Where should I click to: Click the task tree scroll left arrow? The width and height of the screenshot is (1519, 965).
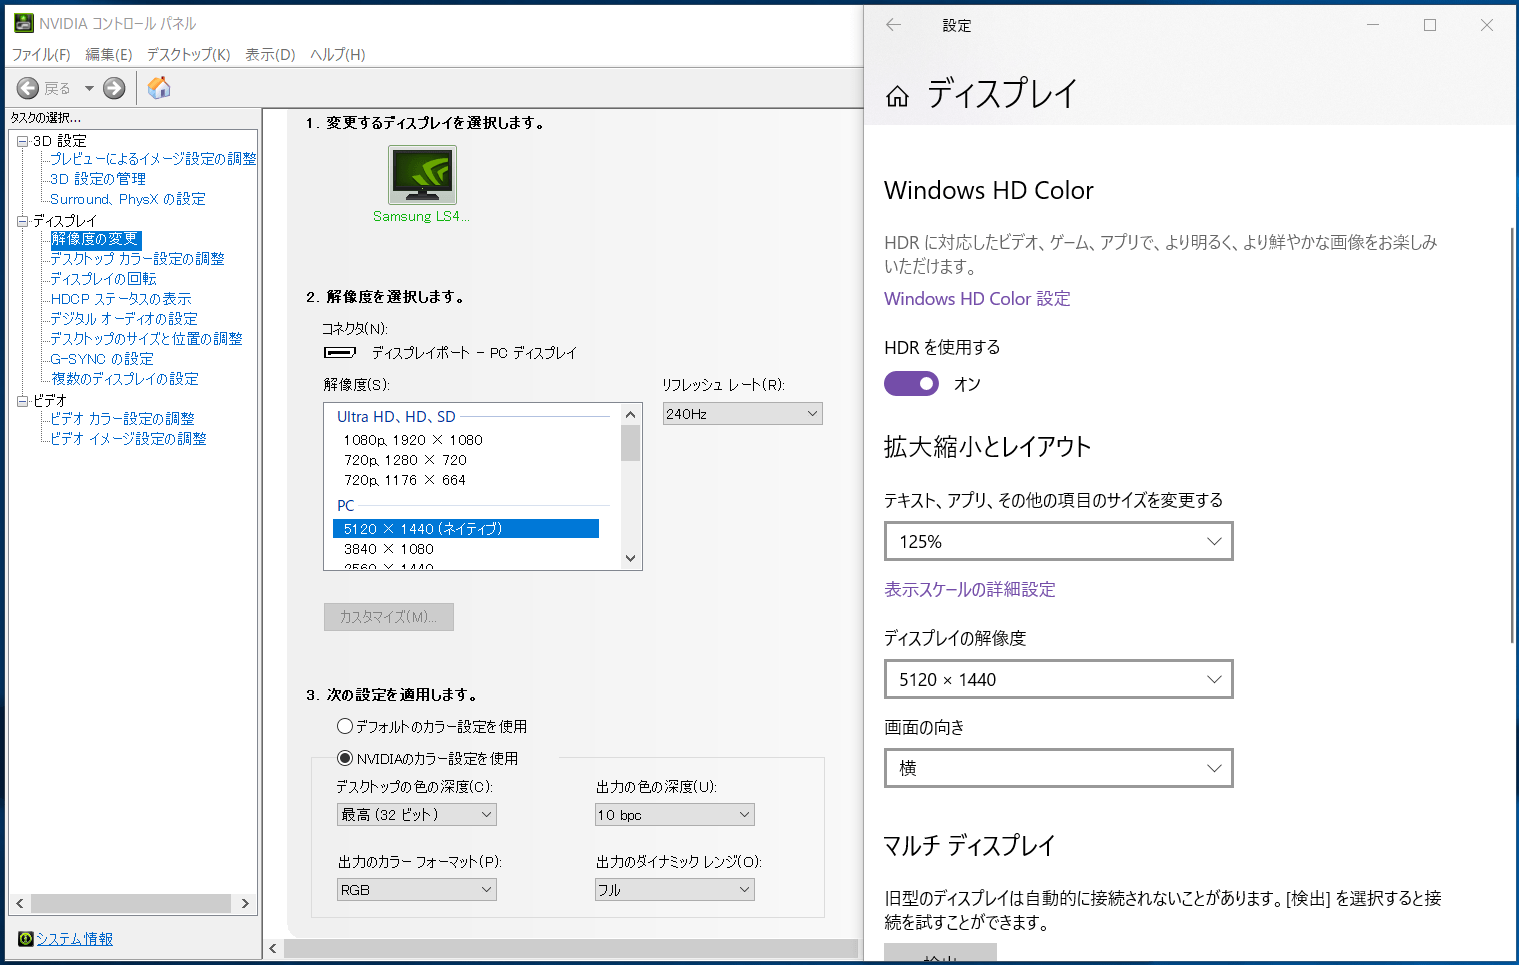coord(20,903)
